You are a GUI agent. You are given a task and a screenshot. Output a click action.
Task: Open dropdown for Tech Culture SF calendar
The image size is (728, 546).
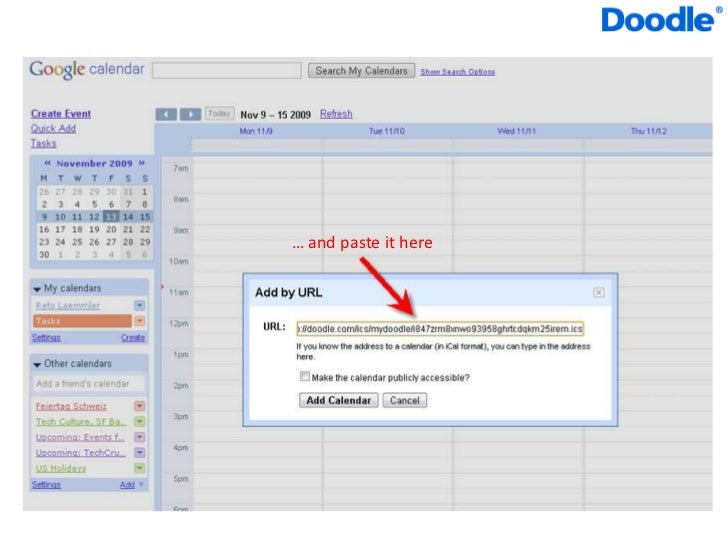(139, 422)
